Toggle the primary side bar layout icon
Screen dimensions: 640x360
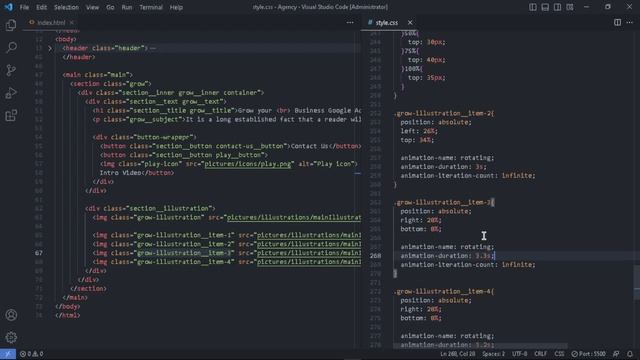pyautogui.click(x=533, y=7)
